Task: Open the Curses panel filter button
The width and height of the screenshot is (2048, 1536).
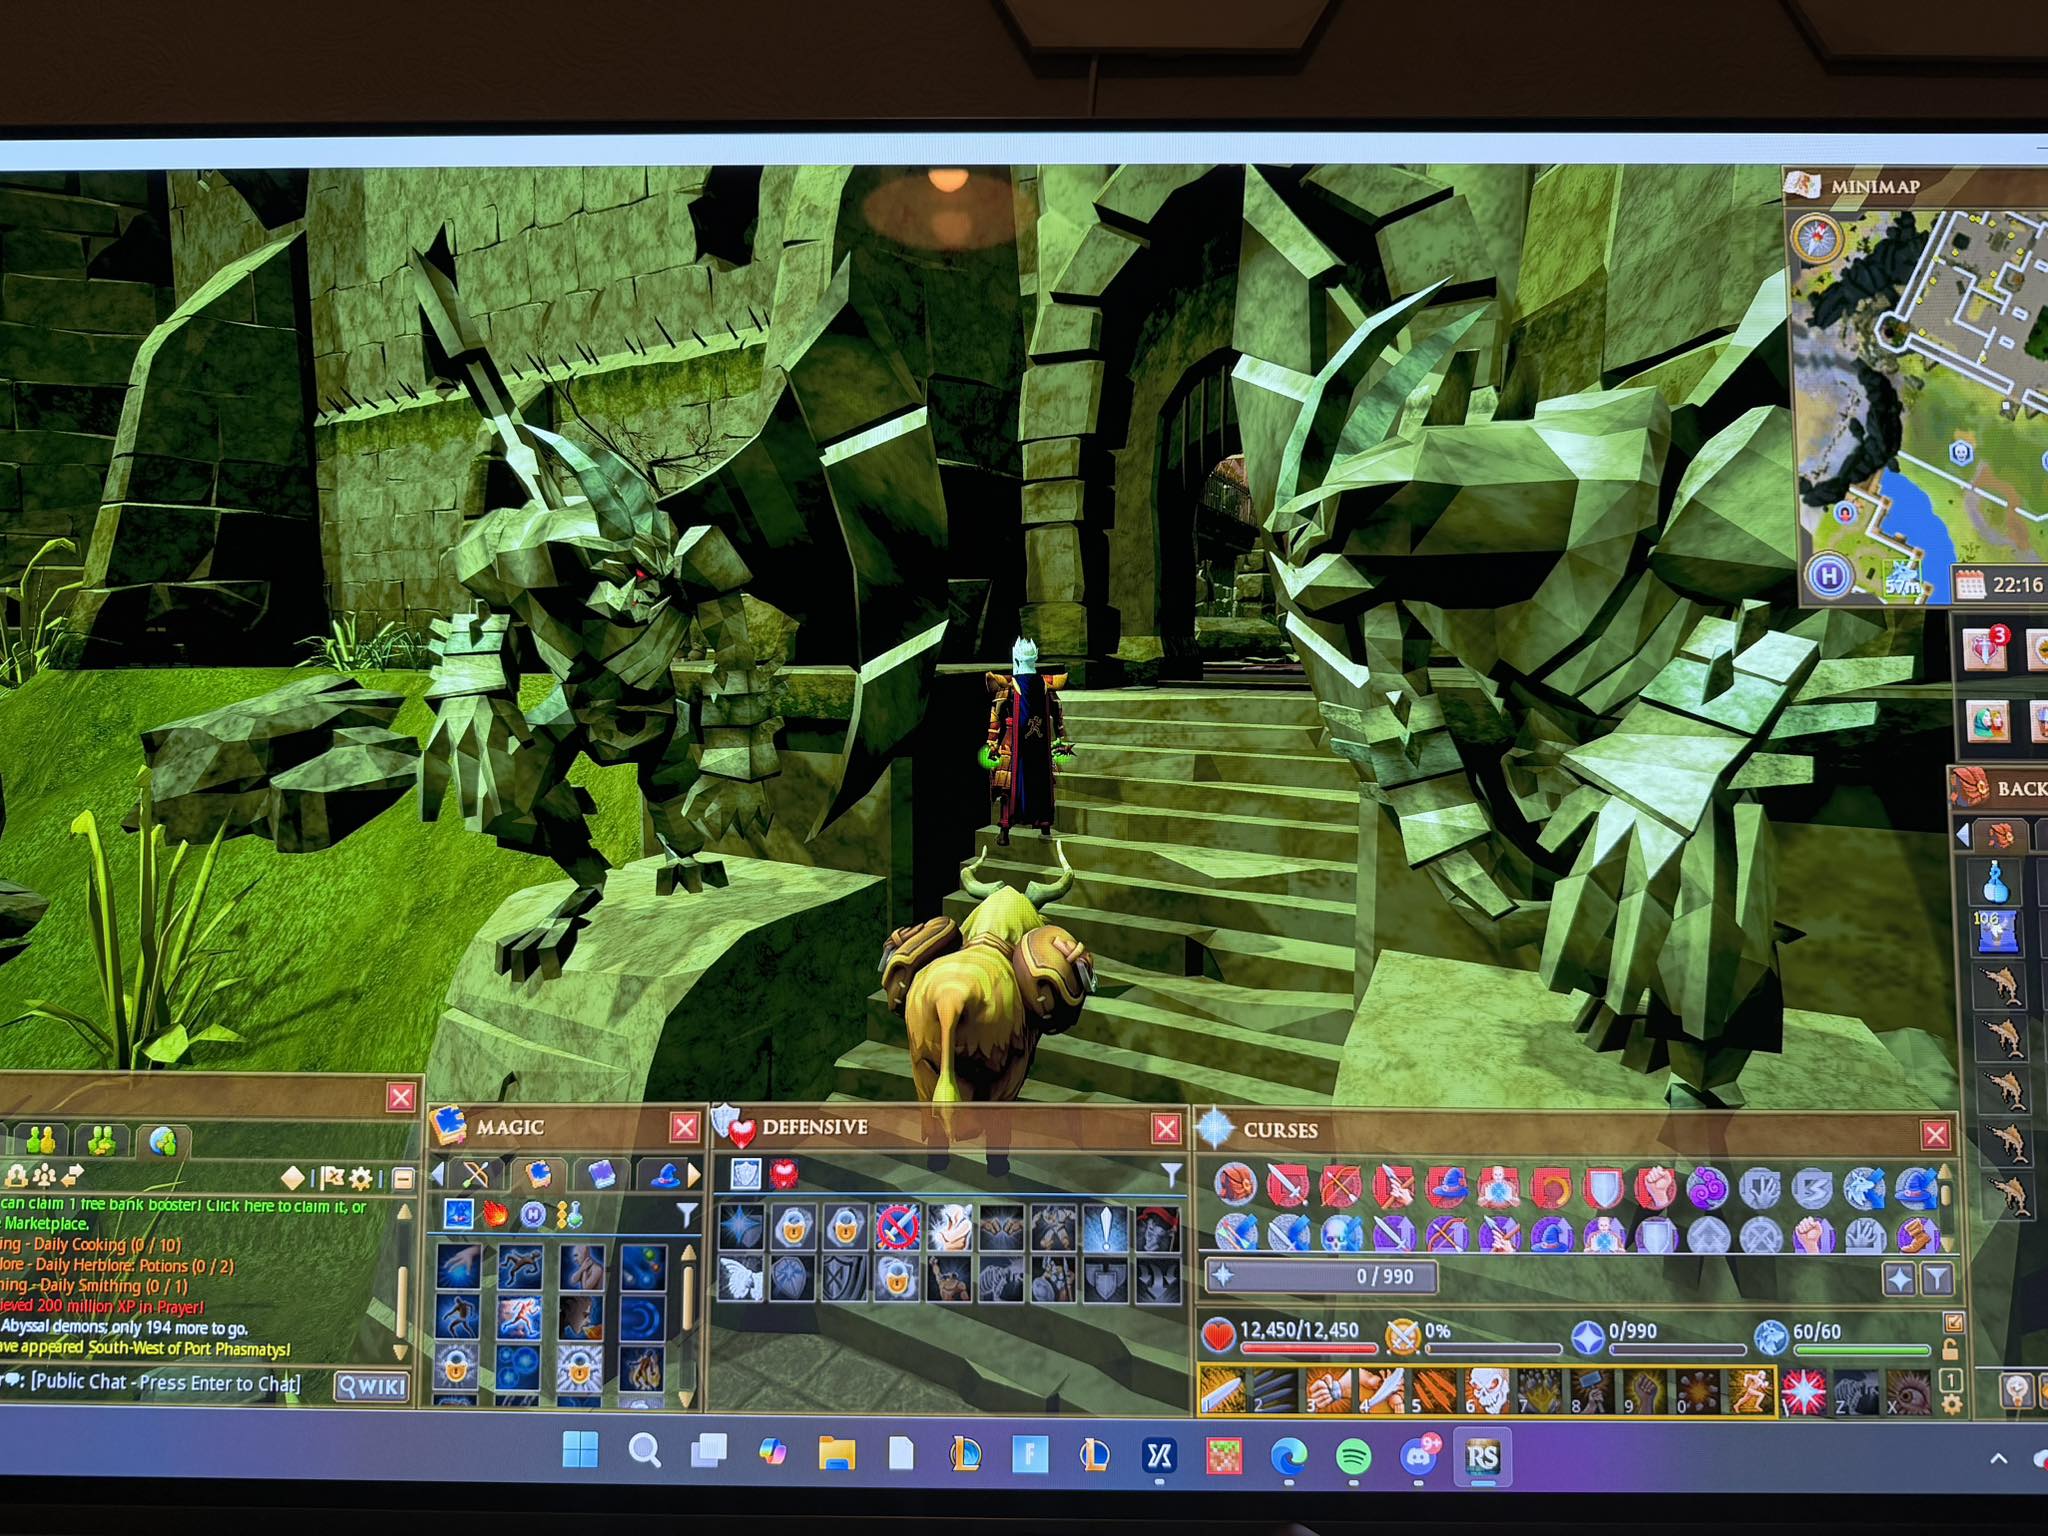Action: click(x=1937, y=1278)
